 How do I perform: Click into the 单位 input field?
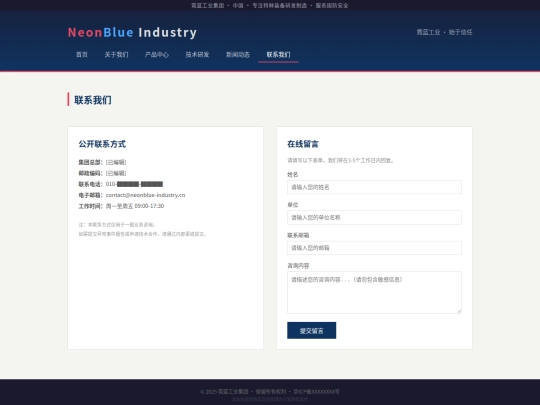(x=374, y=217)
